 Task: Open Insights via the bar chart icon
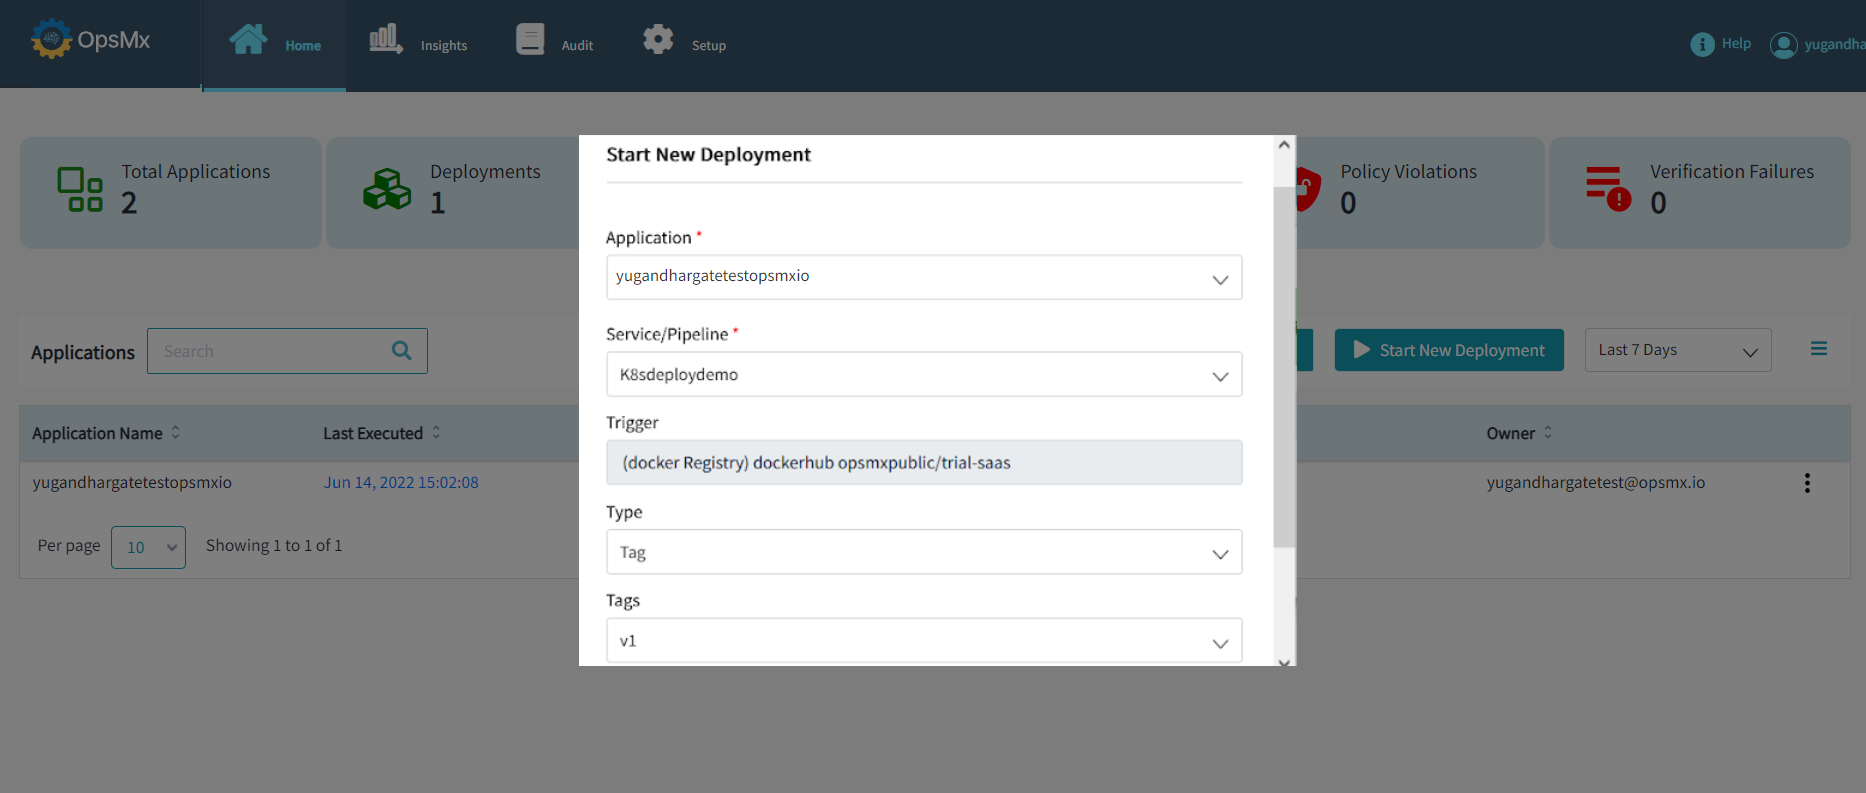pyautogui.click(x=385, y=40)
